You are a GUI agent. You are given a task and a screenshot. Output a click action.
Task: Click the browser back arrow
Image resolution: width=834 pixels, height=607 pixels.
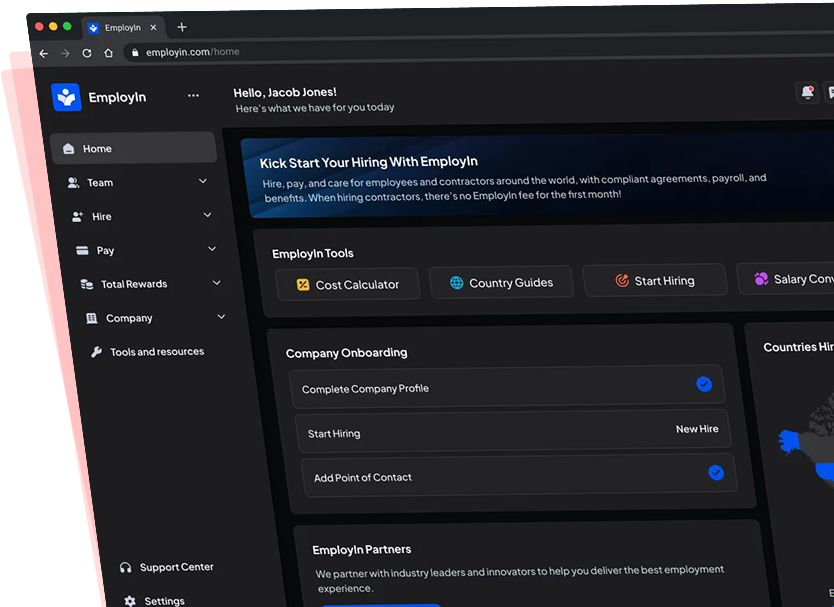tap(43, 53)
